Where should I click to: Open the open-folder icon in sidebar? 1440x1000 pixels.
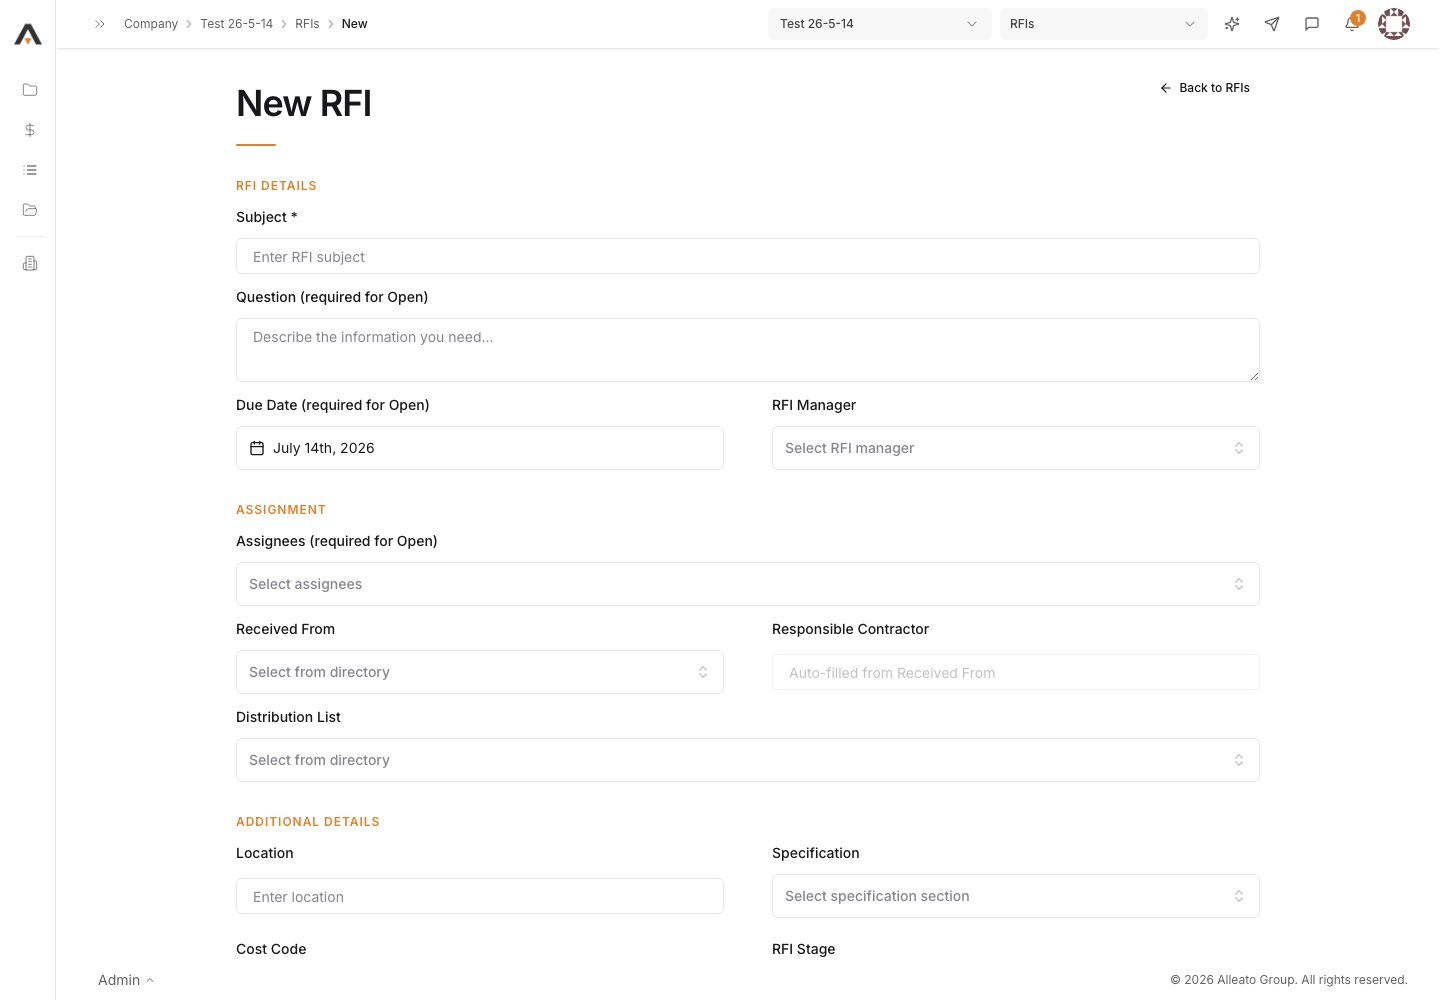[30, 210]
